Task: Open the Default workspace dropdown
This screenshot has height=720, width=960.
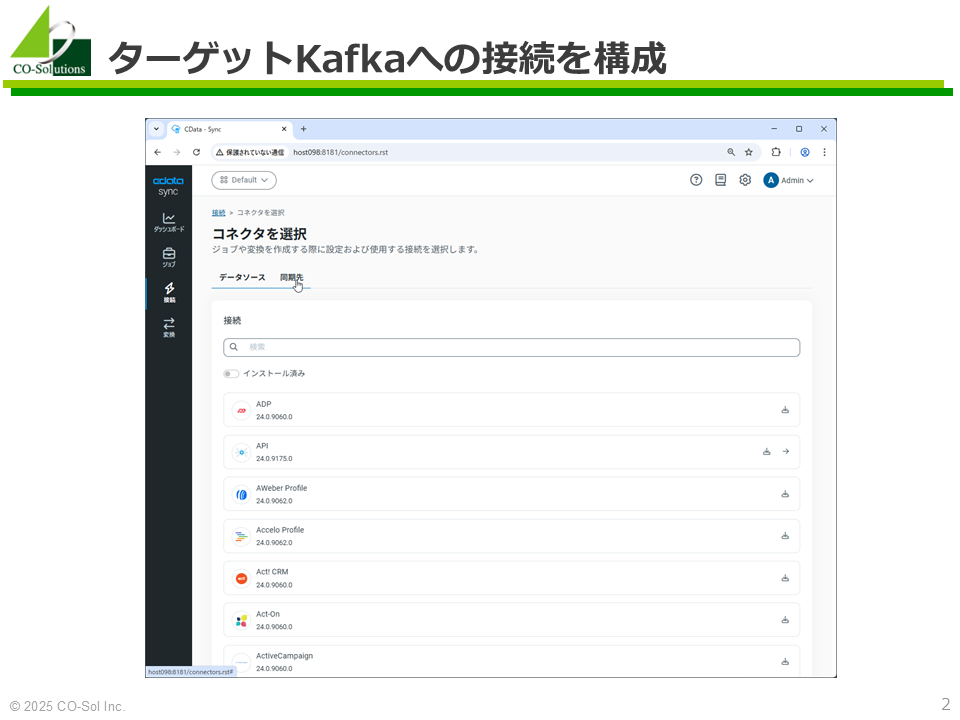Action: tap(244, 180)
